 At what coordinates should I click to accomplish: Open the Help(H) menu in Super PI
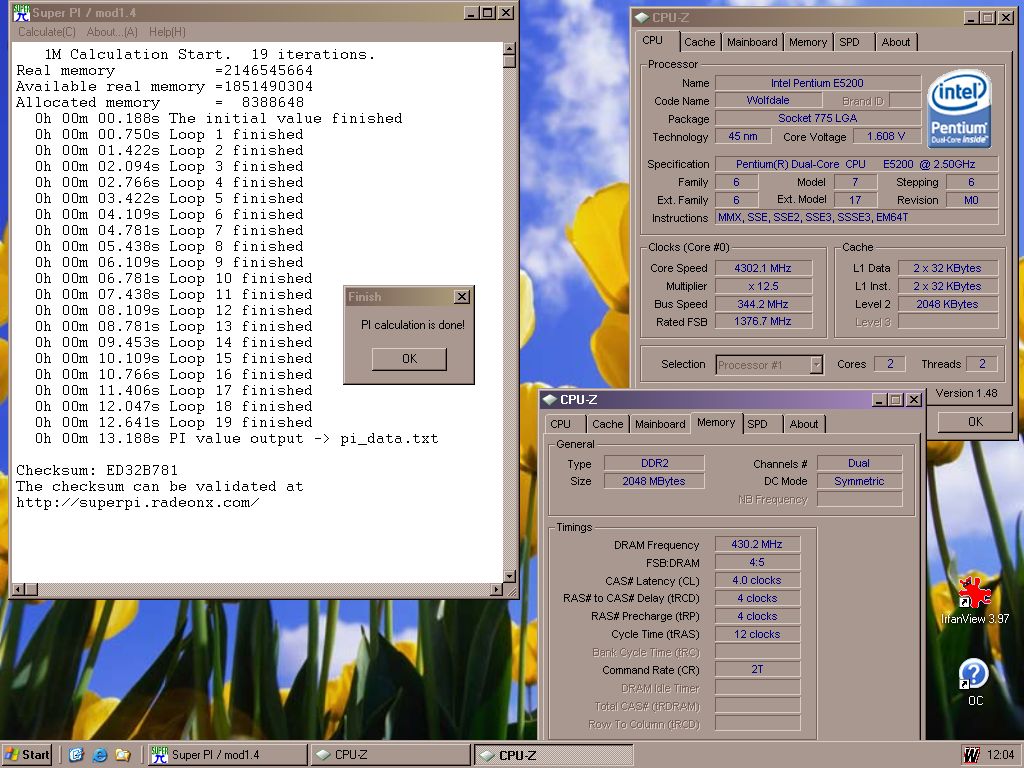pos(167,31)
